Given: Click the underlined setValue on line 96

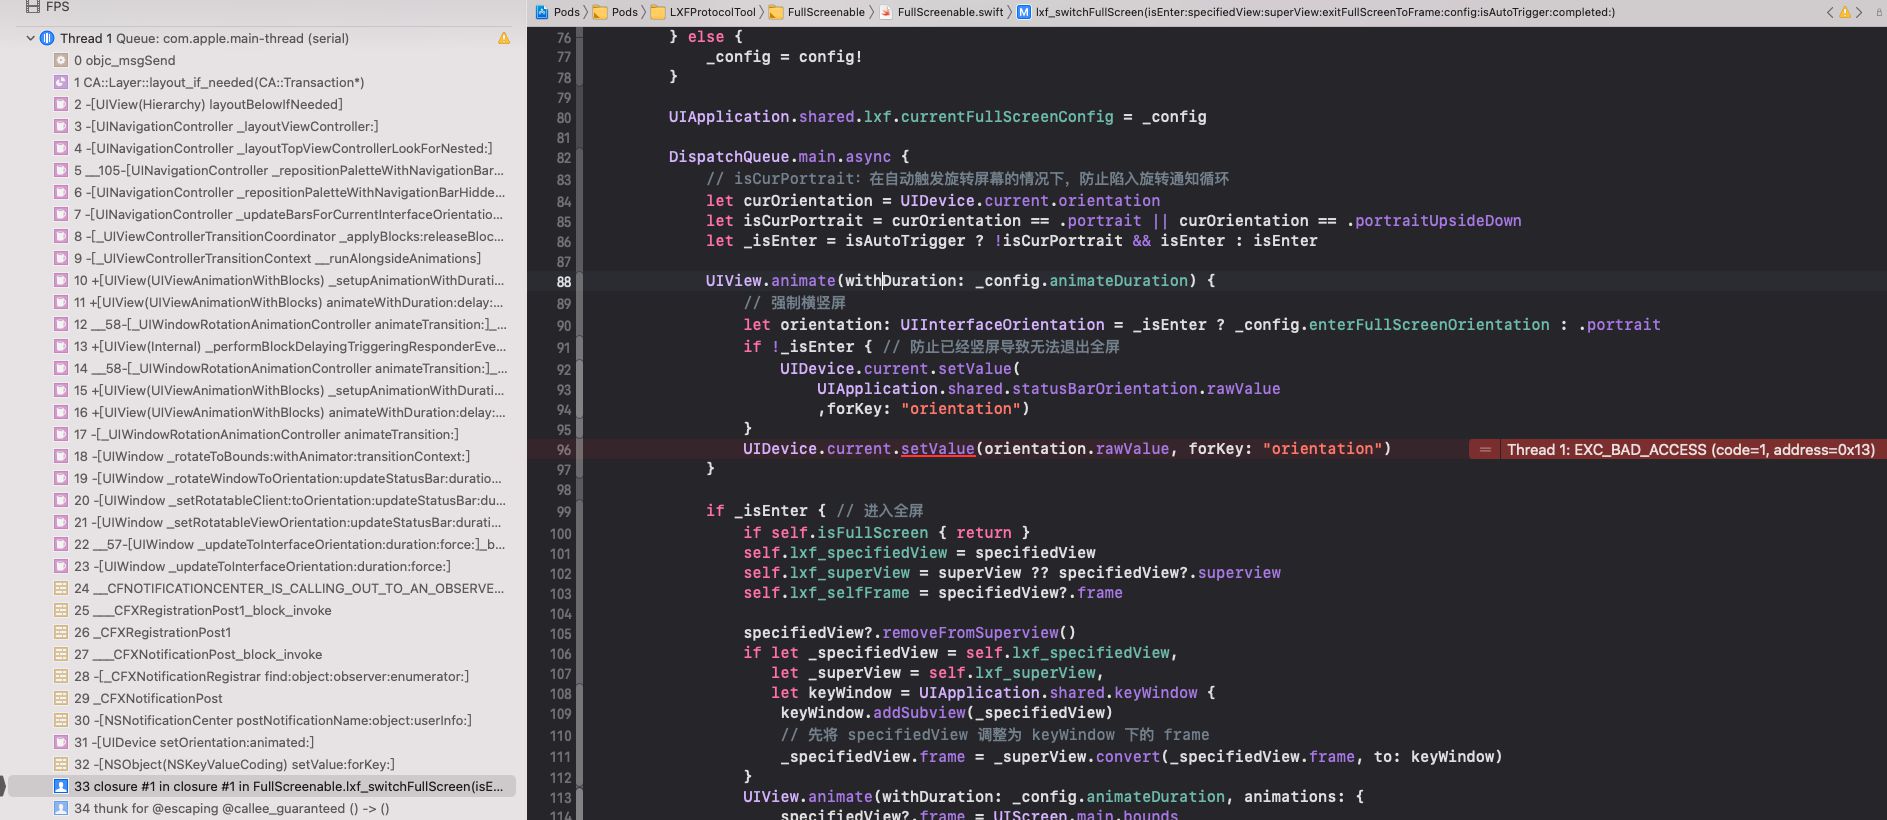Looking at the screenshot, I should click(937, 448).
